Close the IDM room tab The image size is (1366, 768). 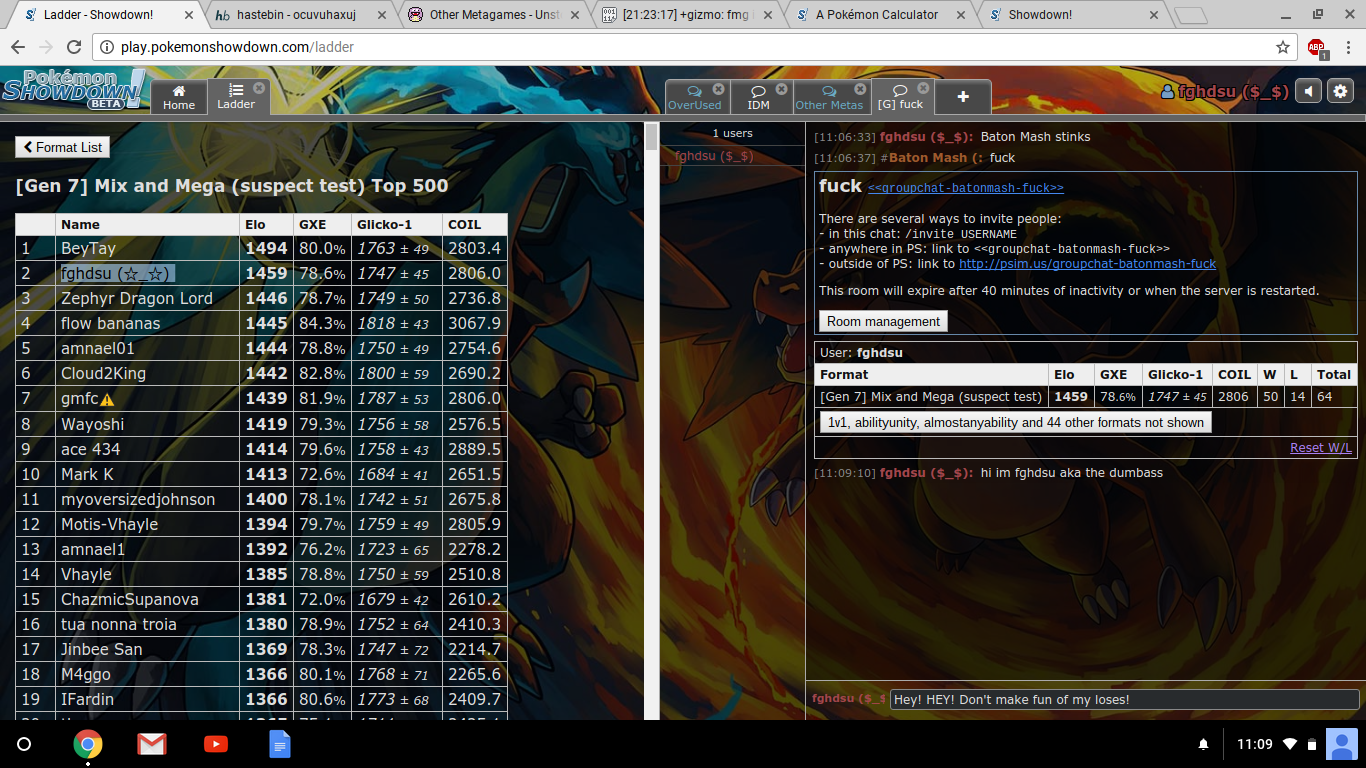(781, 88)
